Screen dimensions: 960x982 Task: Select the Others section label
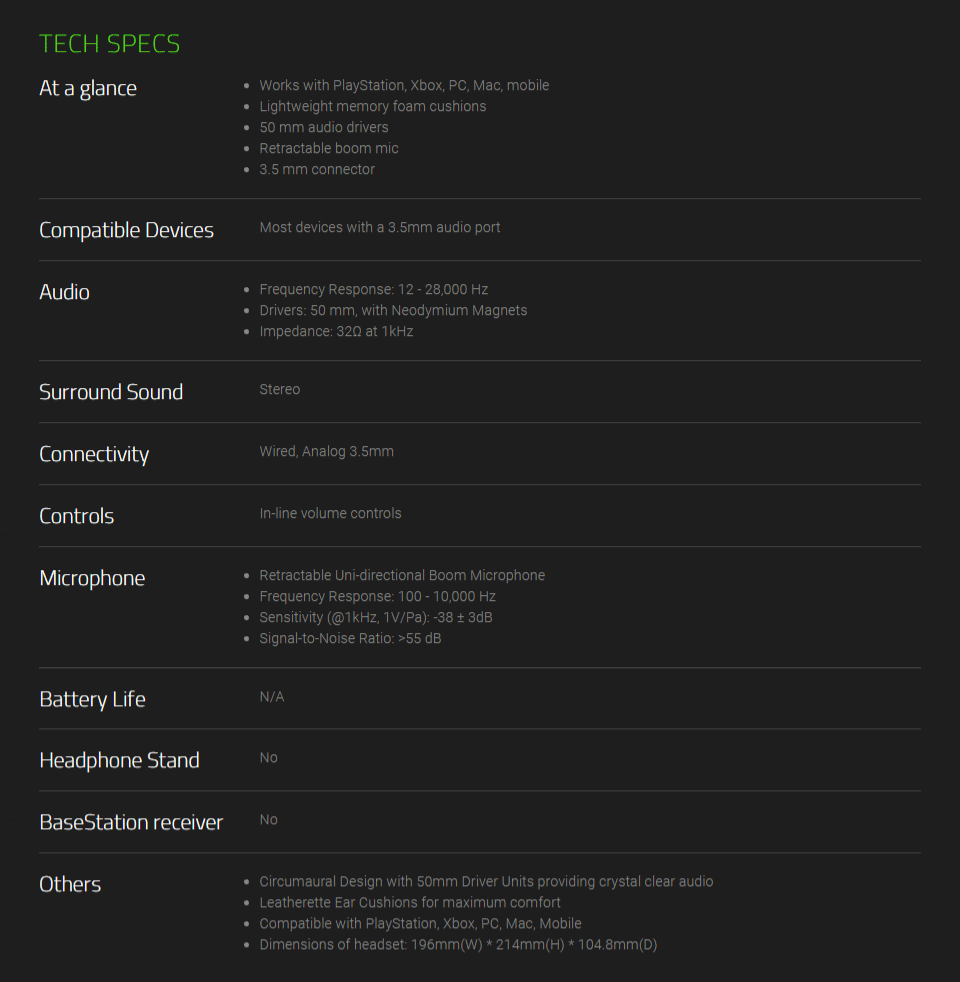[x=70, y=884]
